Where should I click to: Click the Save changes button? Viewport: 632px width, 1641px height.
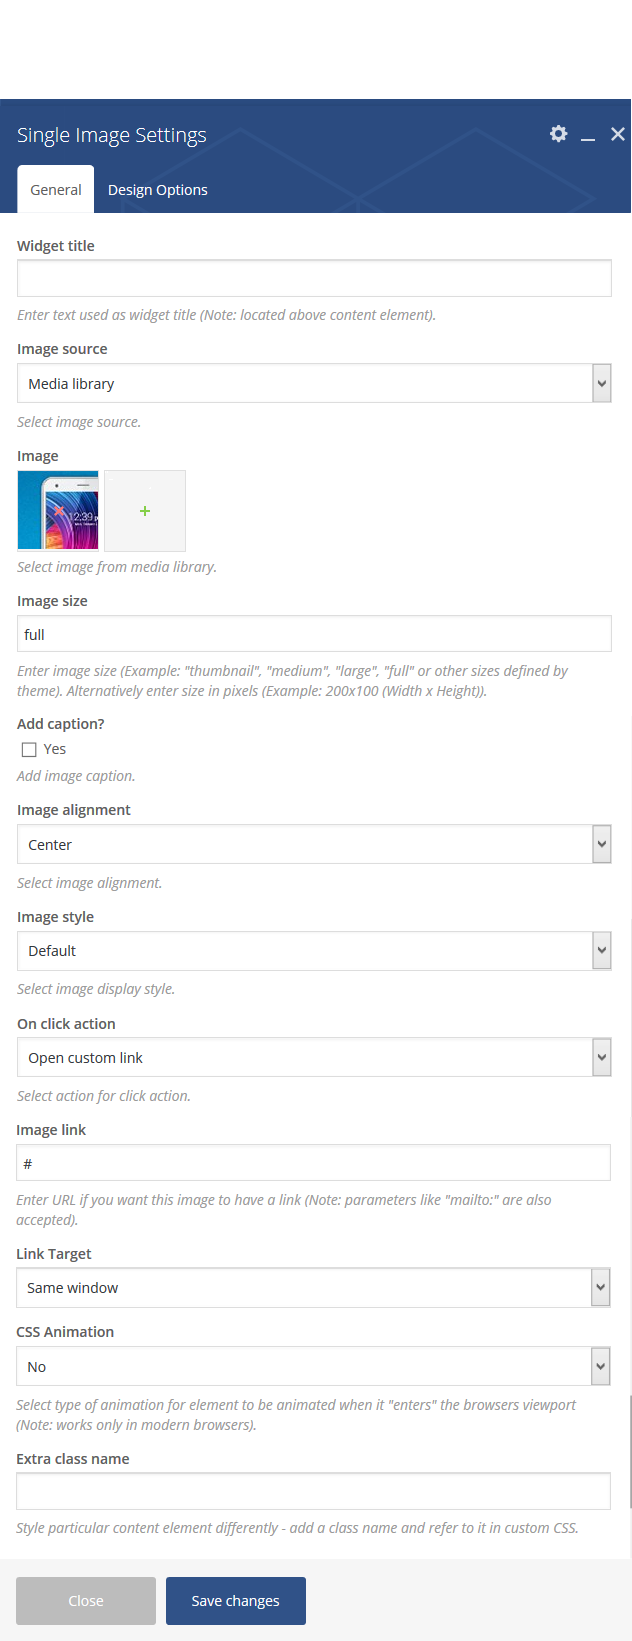[x=236, y=1601]
